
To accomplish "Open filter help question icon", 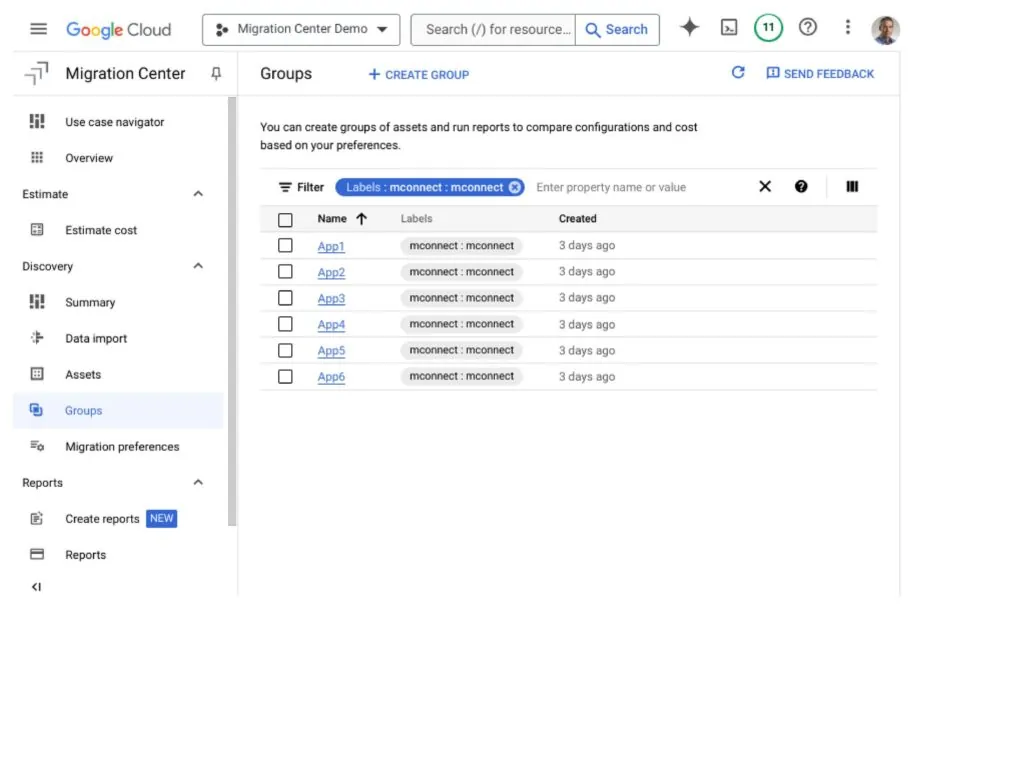I will [801, 187].
